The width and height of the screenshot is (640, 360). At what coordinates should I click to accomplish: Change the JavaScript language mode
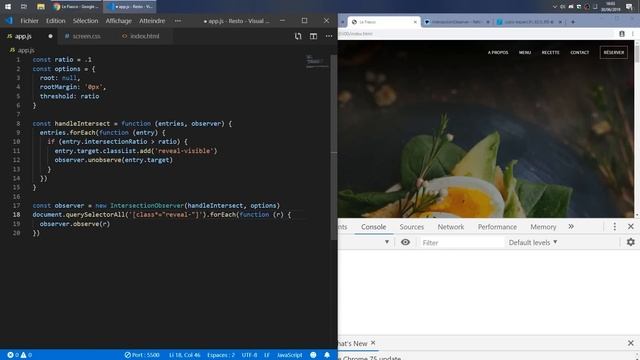point(289,355)
